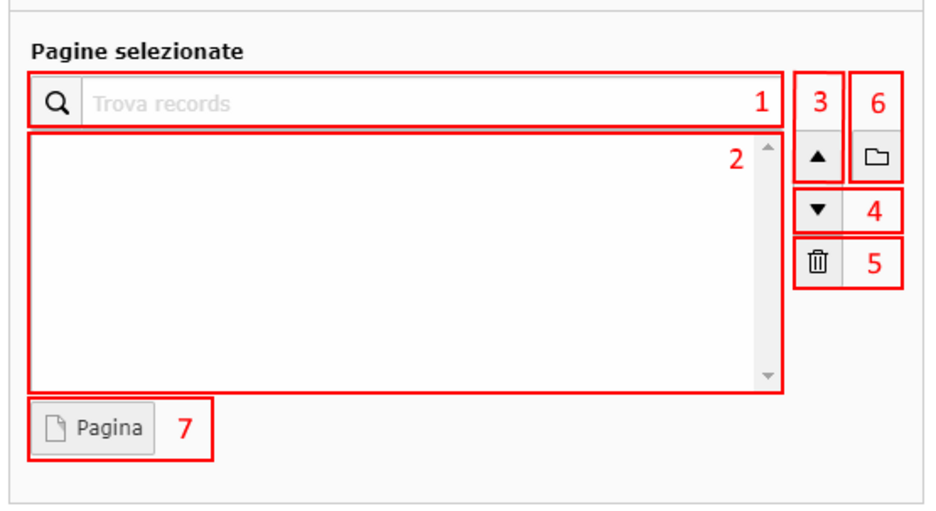Focus the Trova records search field
This screenshot has height=511, width=936.
[431, 102]
